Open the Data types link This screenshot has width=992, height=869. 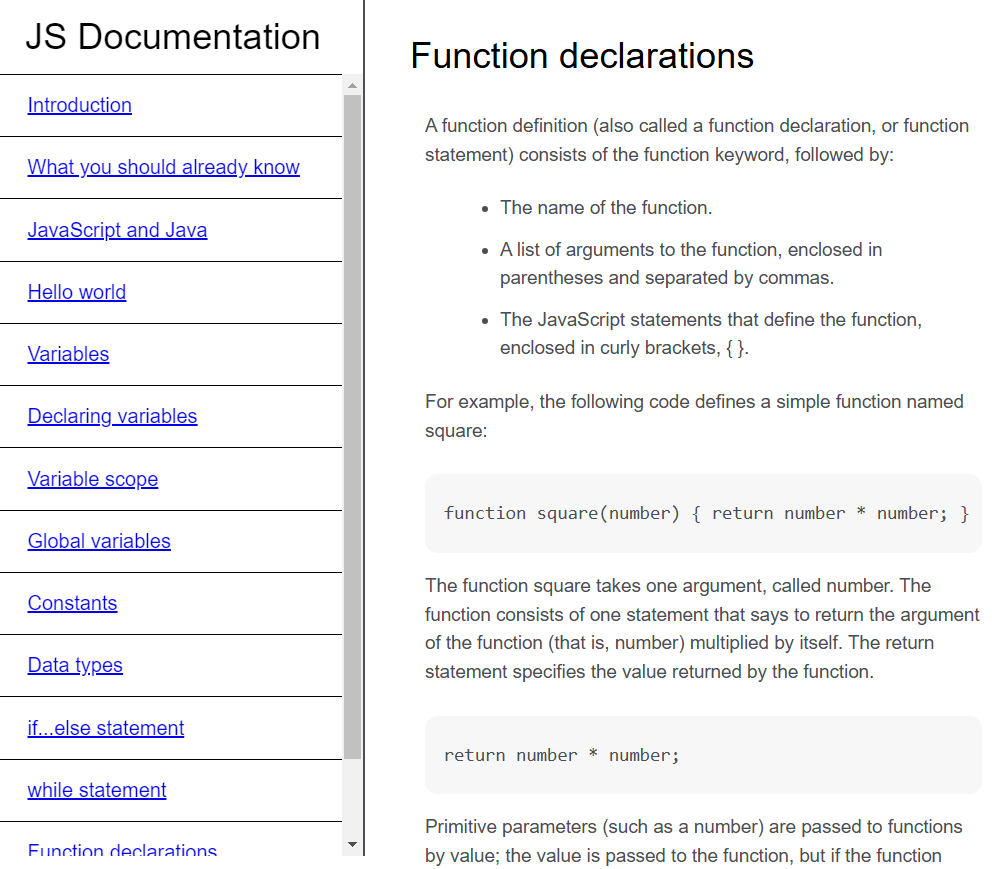(x=75, y=665)
